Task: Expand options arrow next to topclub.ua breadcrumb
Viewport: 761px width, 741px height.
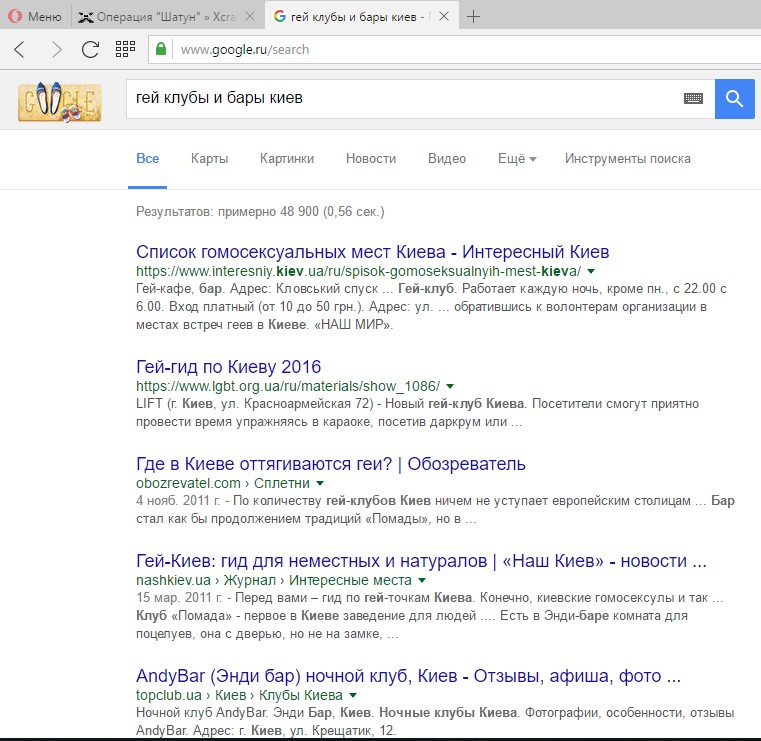Action: (353, 695)
